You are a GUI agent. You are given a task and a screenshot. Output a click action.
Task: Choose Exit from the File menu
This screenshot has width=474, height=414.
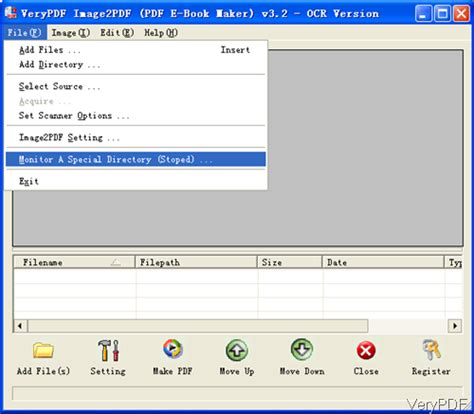(x=136, y=181)
